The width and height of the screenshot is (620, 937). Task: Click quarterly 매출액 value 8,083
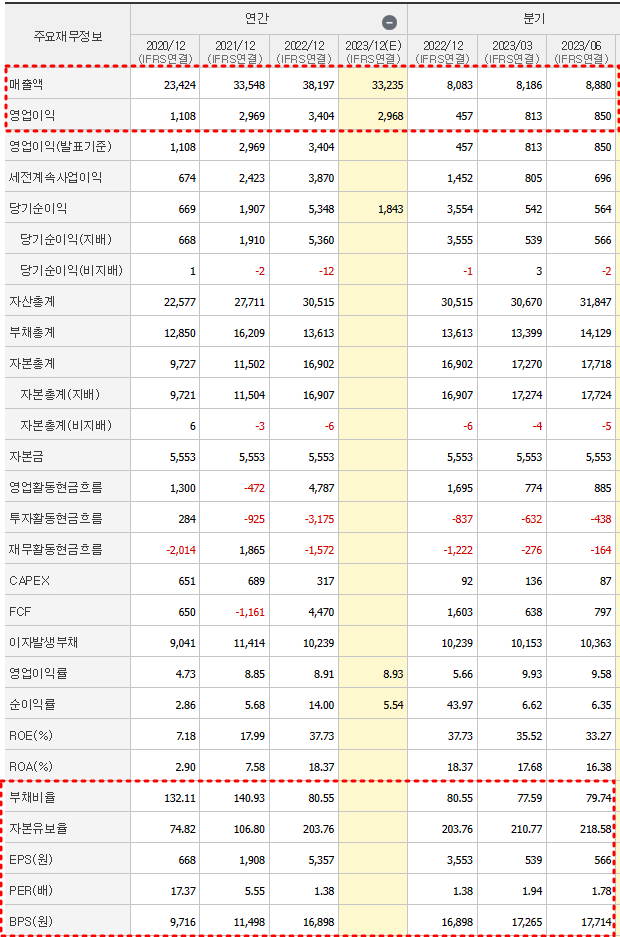click(459, 85)
